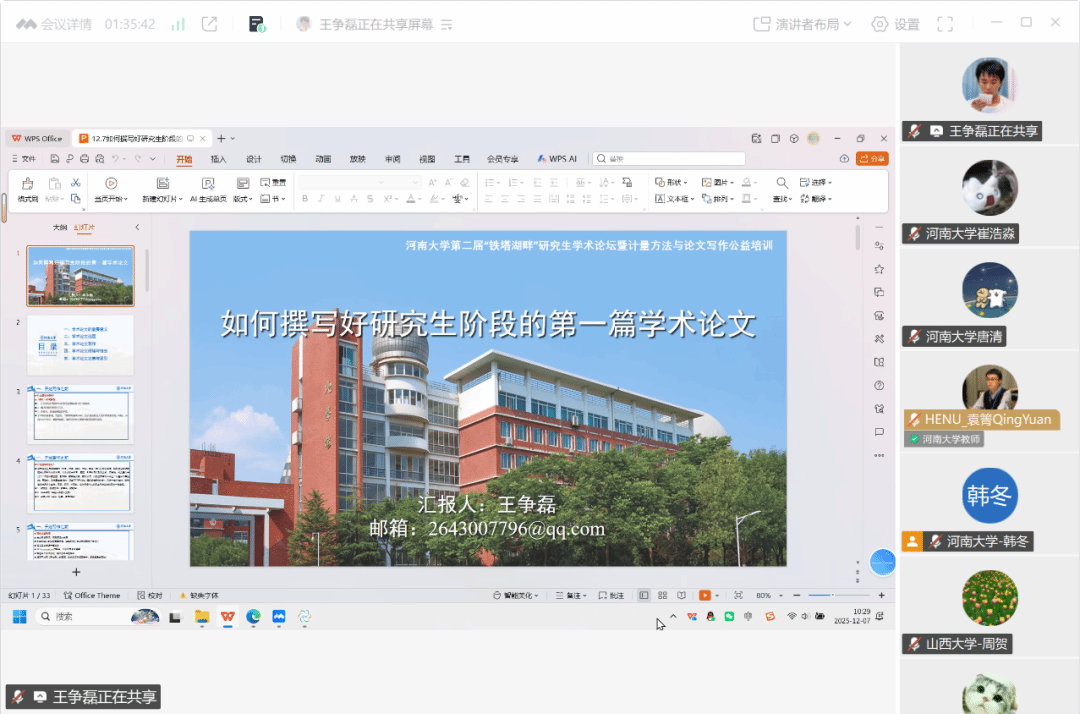Expand the 演讲者布局 layout dropdown
The height and width of the screenshot is (714, 1080).
[x=802, y=24]
